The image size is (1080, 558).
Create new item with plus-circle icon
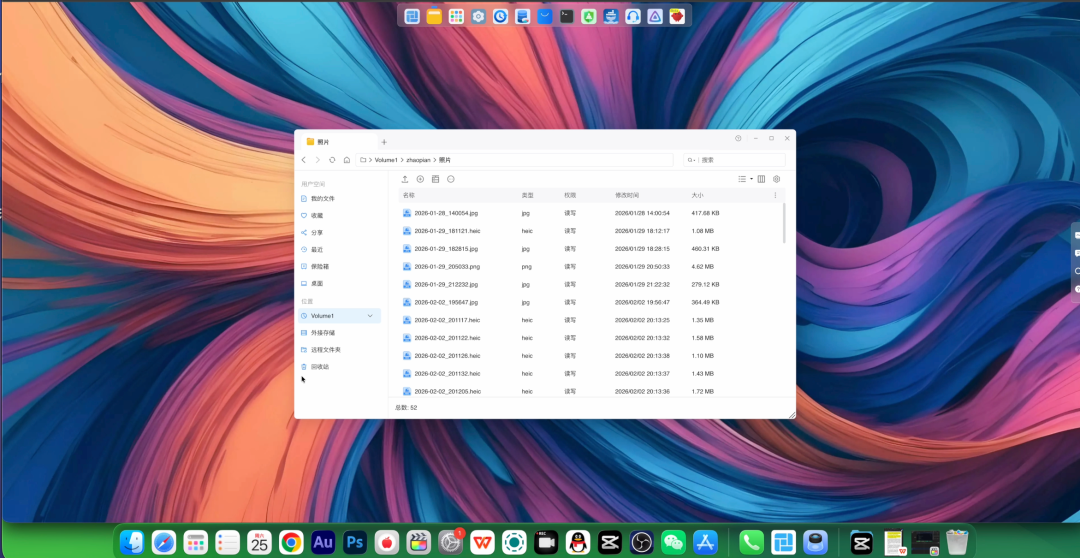click(420, 179)
